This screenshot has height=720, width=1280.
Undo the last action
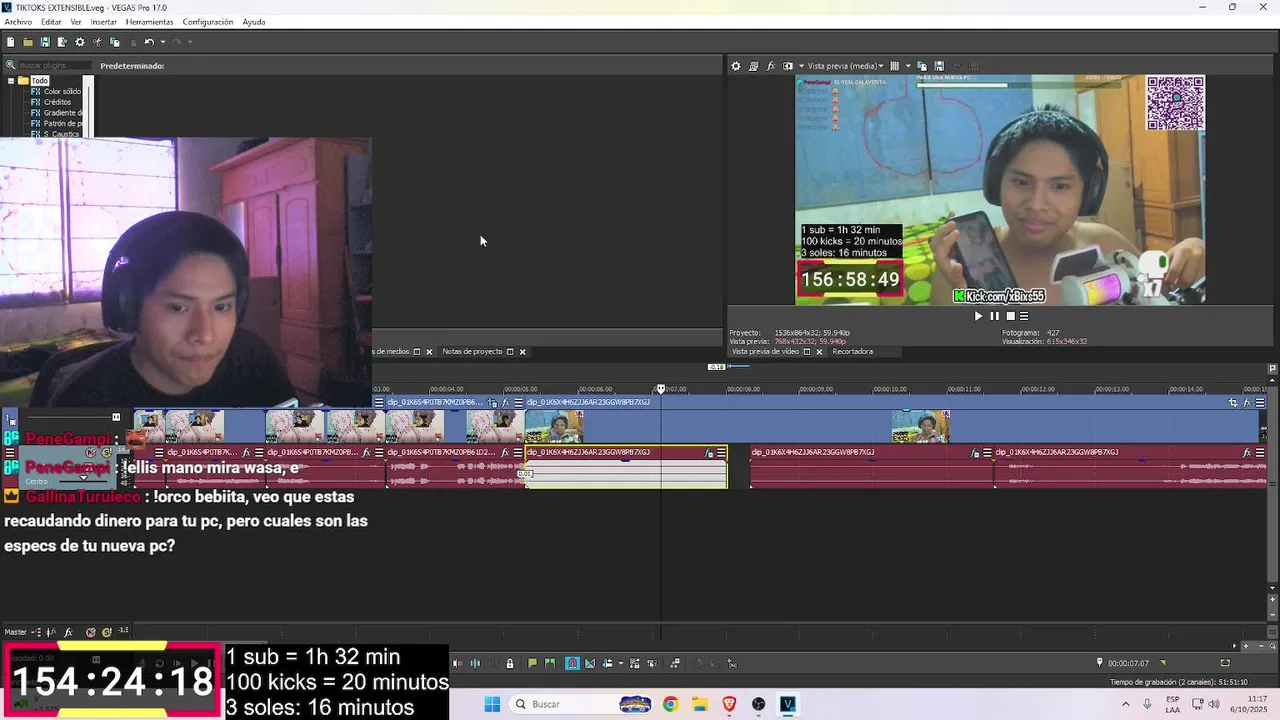149,42
